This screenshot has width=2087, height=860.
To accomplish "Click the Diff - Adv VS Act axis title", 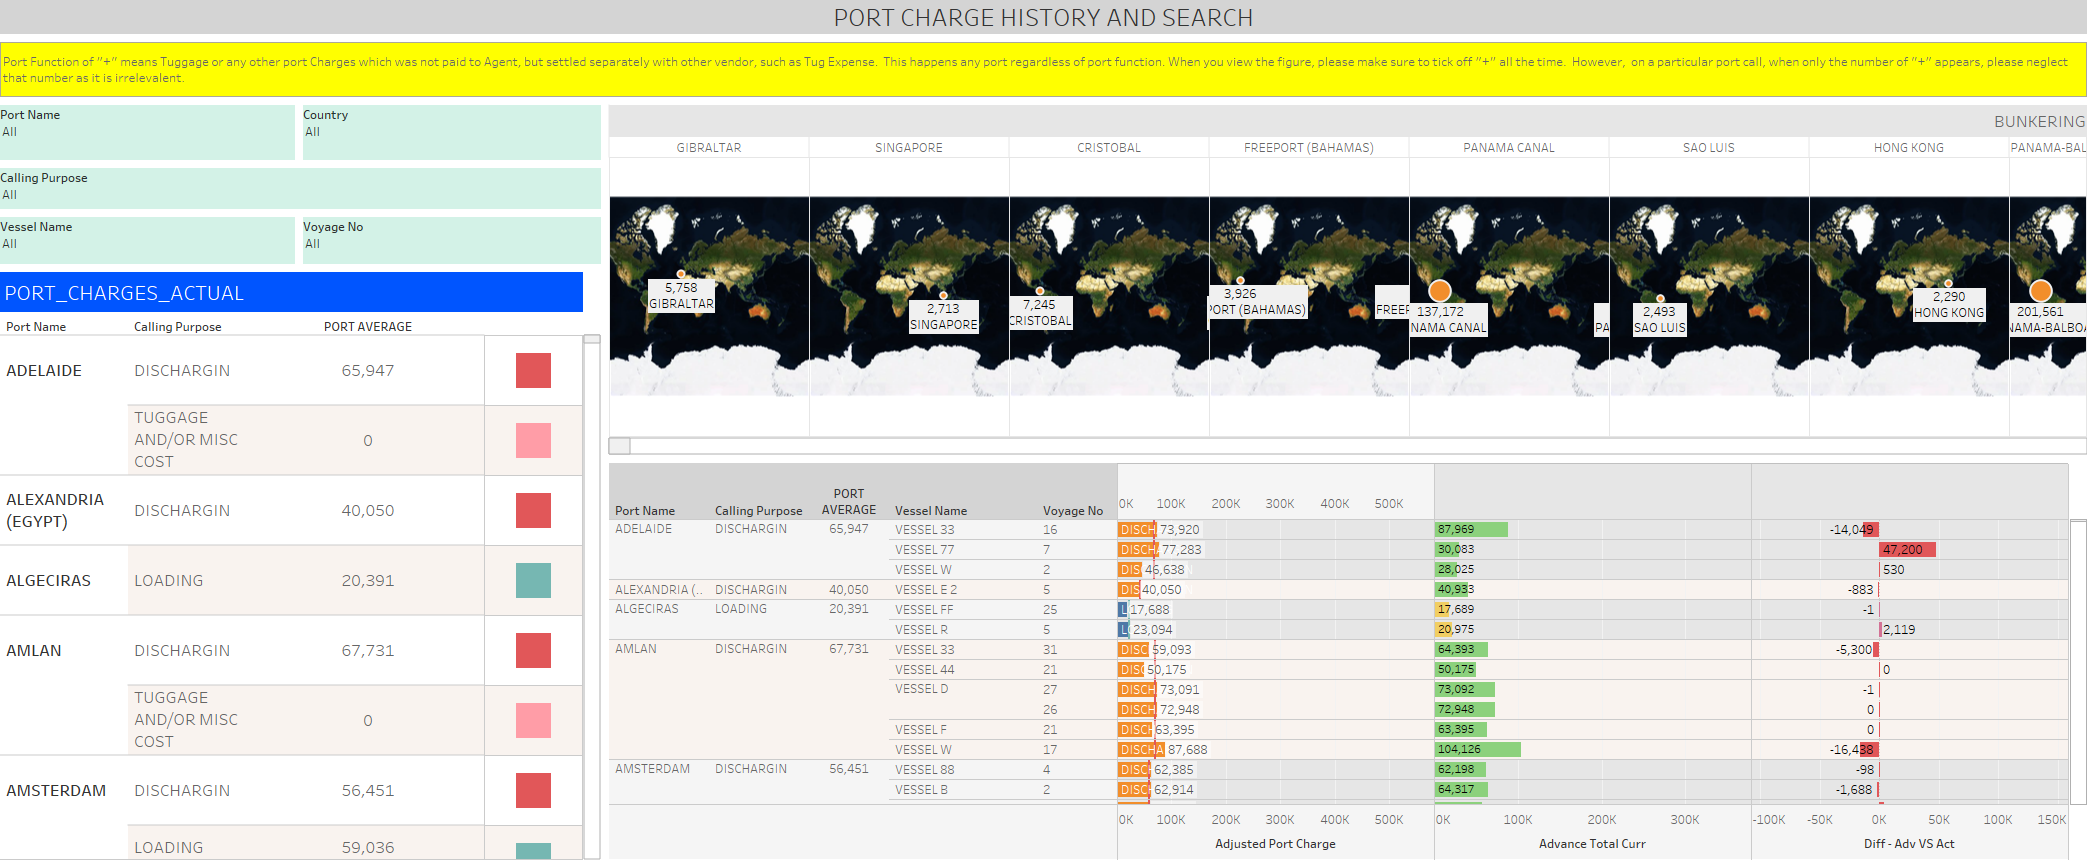I will coord(1909,844).
